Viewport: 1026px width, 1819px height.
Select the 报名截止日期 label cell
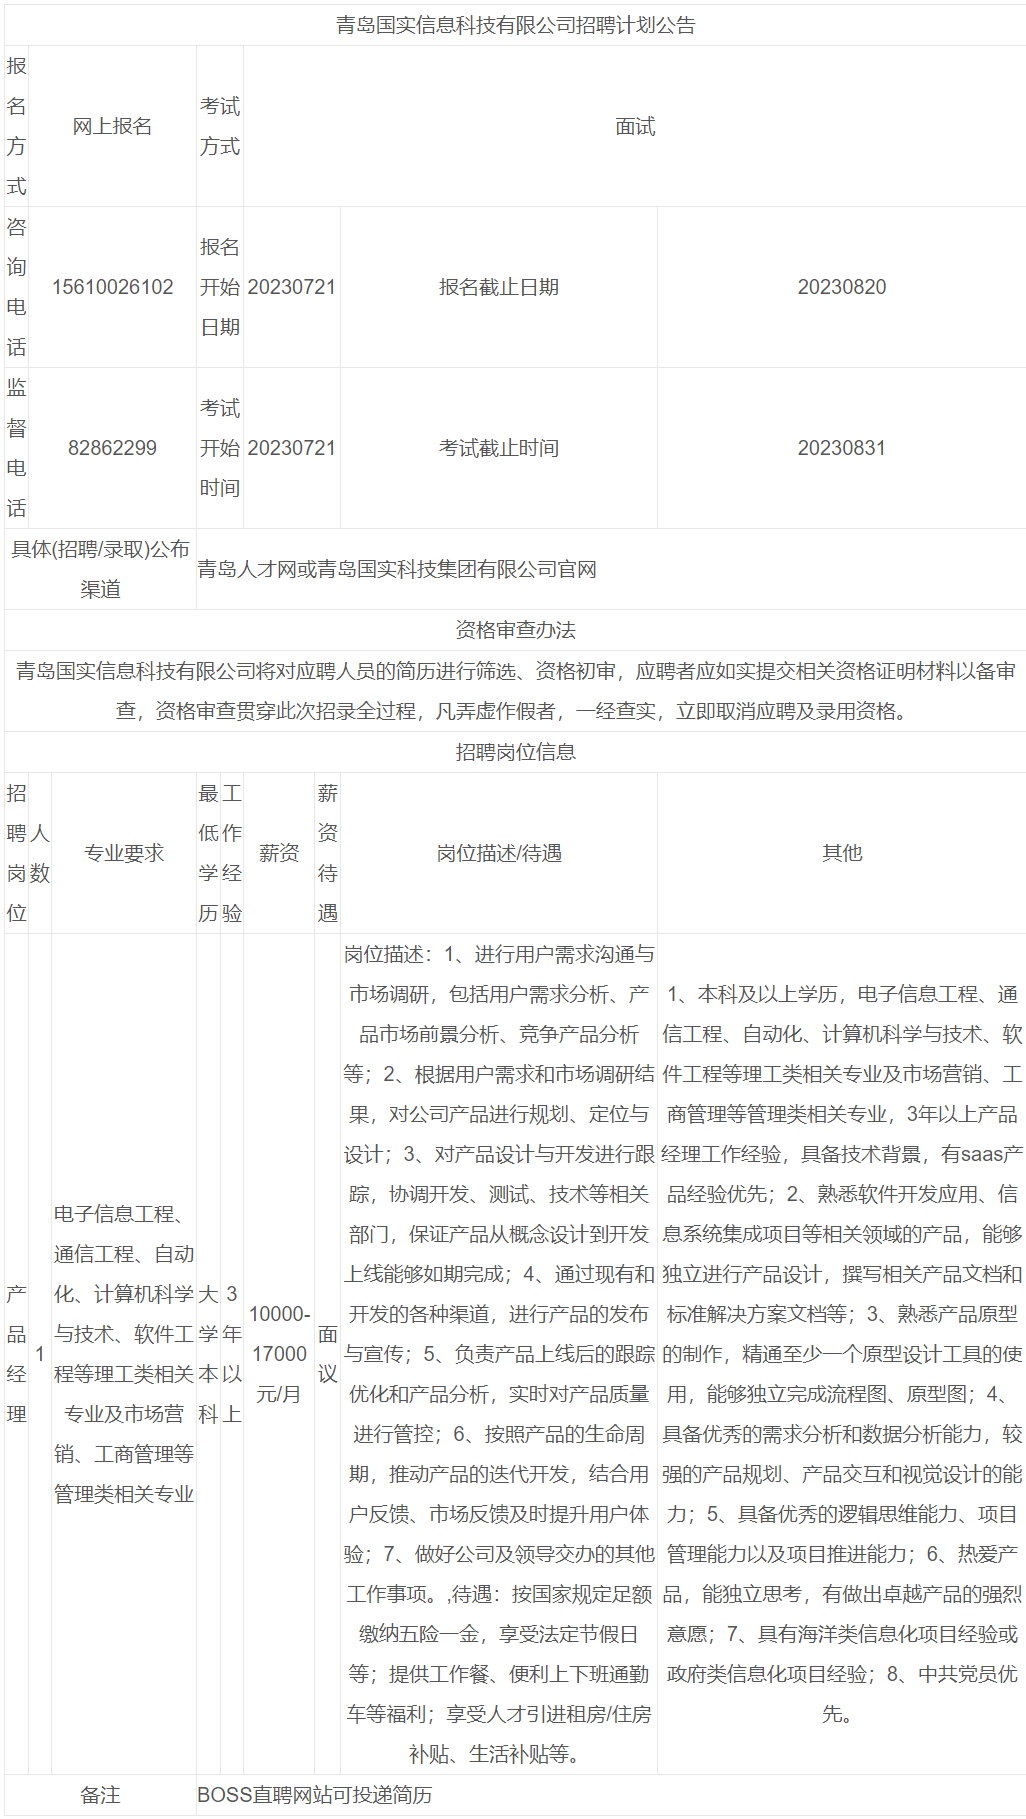[x=499, y=287]
